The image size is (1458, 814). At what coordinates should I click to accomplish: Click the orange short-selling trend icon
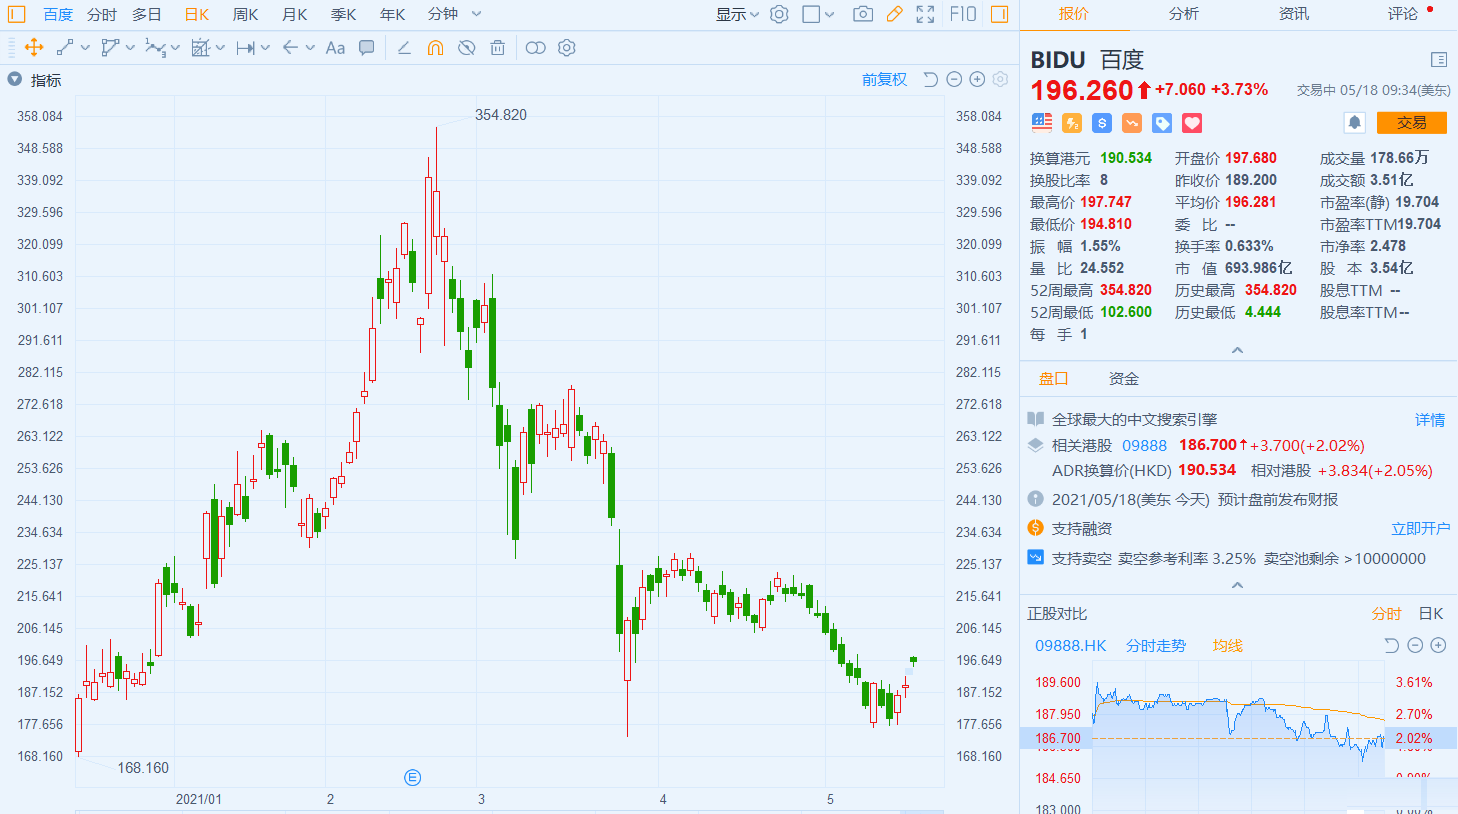(1132, 123)
